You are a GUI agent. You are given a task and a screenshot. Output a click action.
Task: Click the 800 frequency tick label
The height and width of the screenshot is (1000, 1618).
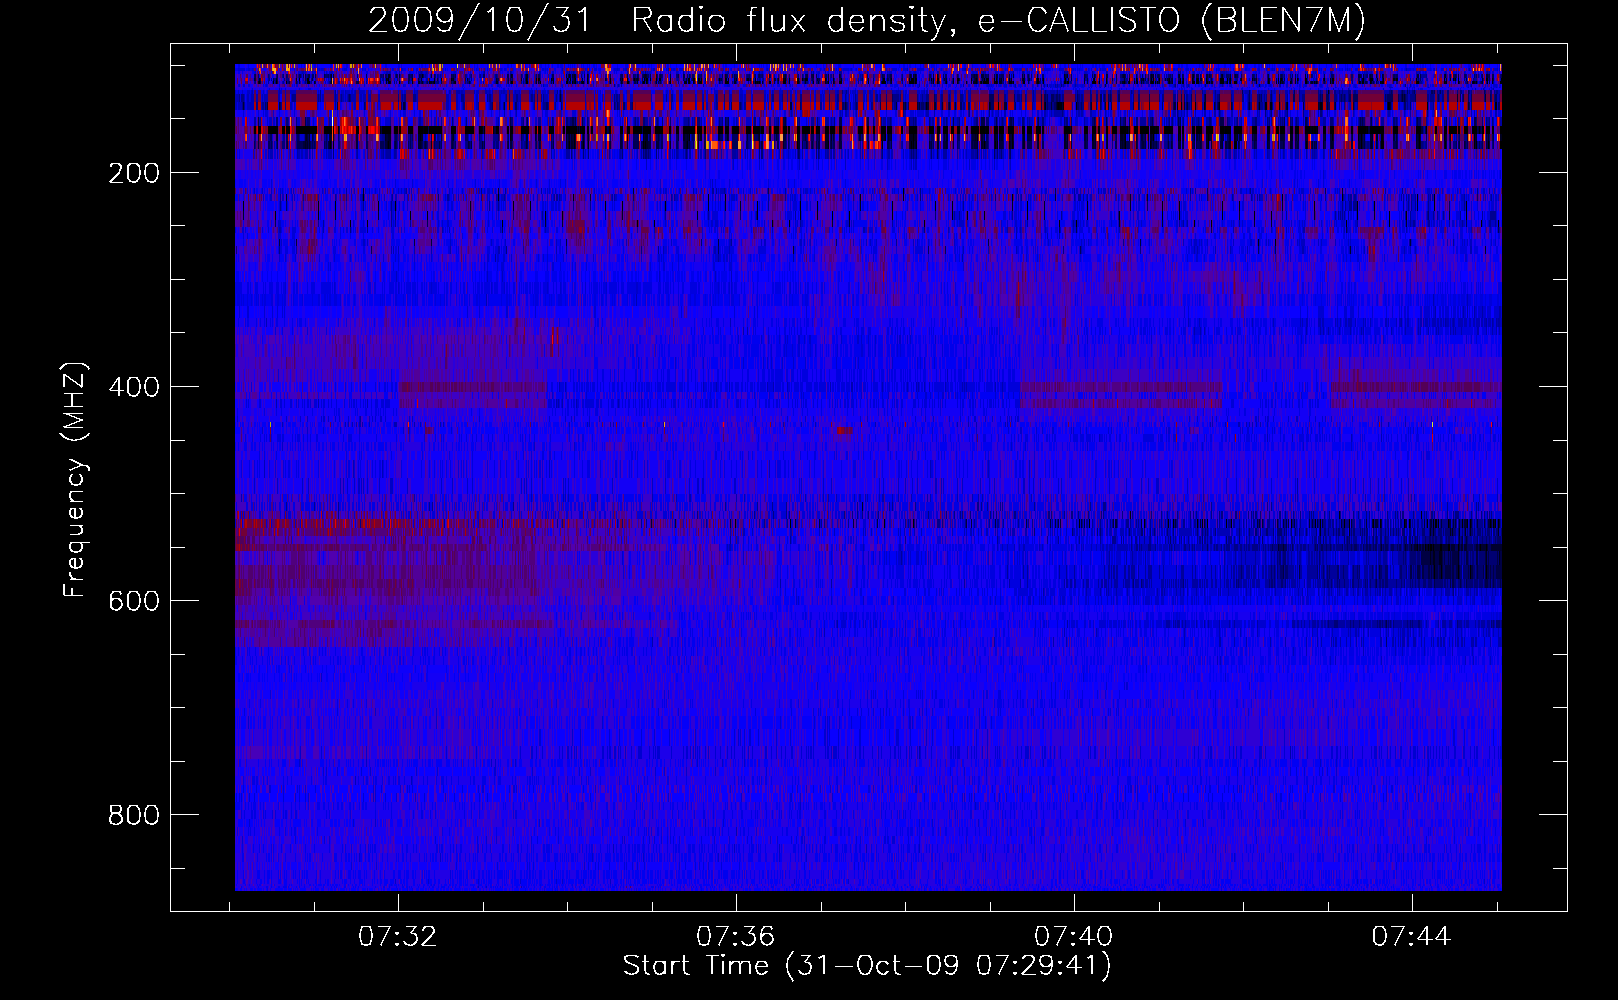pos(134,815)
